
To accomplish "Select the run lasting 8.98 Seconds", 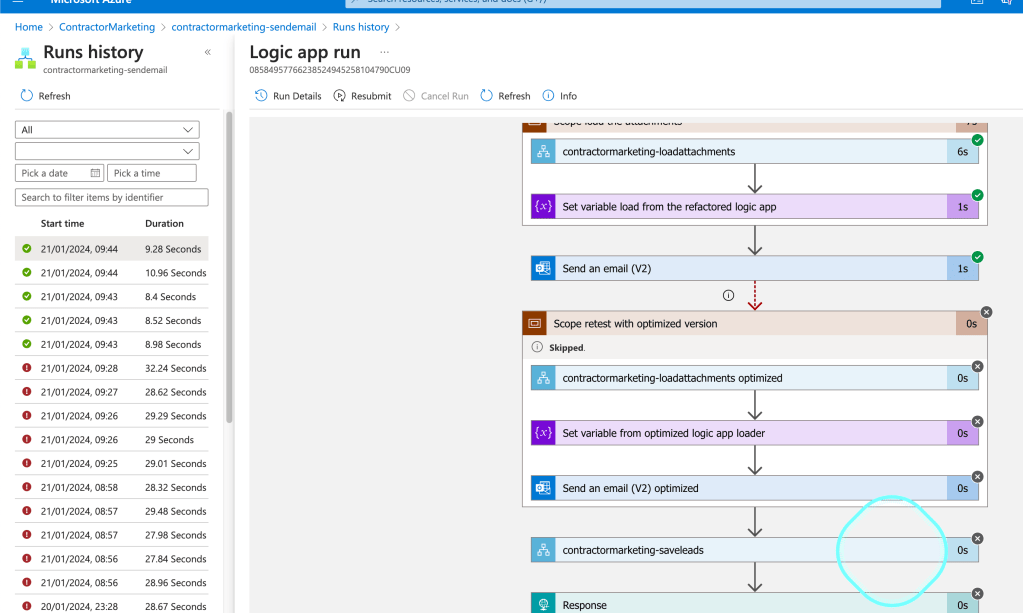I will pyautogui.click(x=112, y=344).
